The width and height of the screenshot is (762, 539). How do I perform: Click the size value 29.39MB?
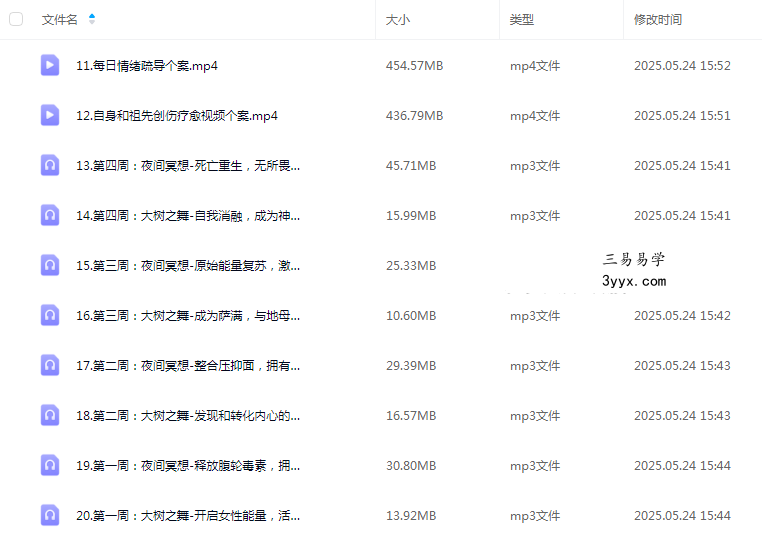(x=411, y=366)
